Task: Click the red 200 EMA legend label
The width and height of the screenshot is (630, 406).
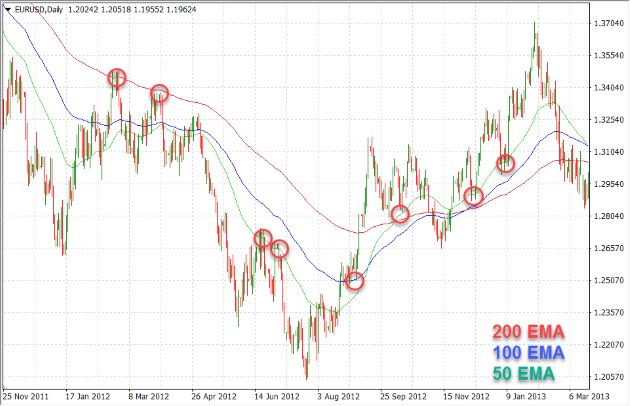Action: point(528,332)
